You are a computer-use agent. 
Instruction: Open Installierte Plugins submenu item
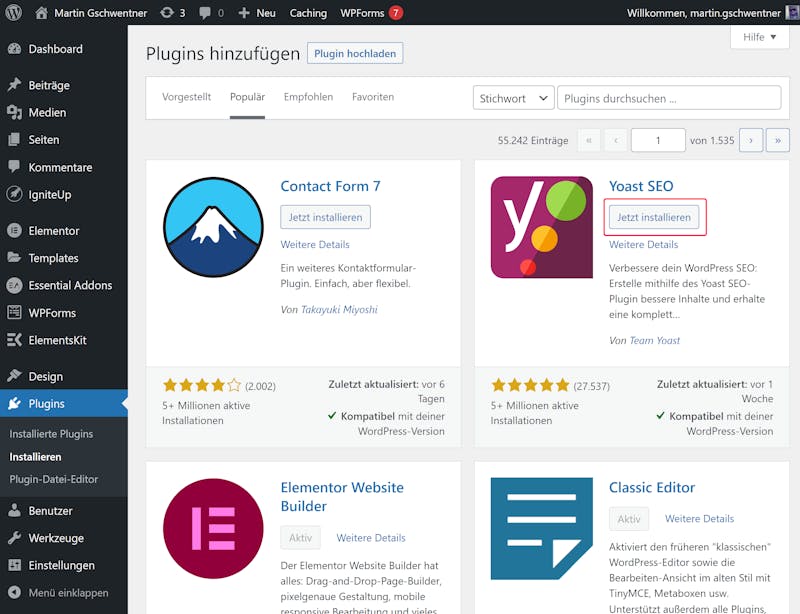pos(51,434)
